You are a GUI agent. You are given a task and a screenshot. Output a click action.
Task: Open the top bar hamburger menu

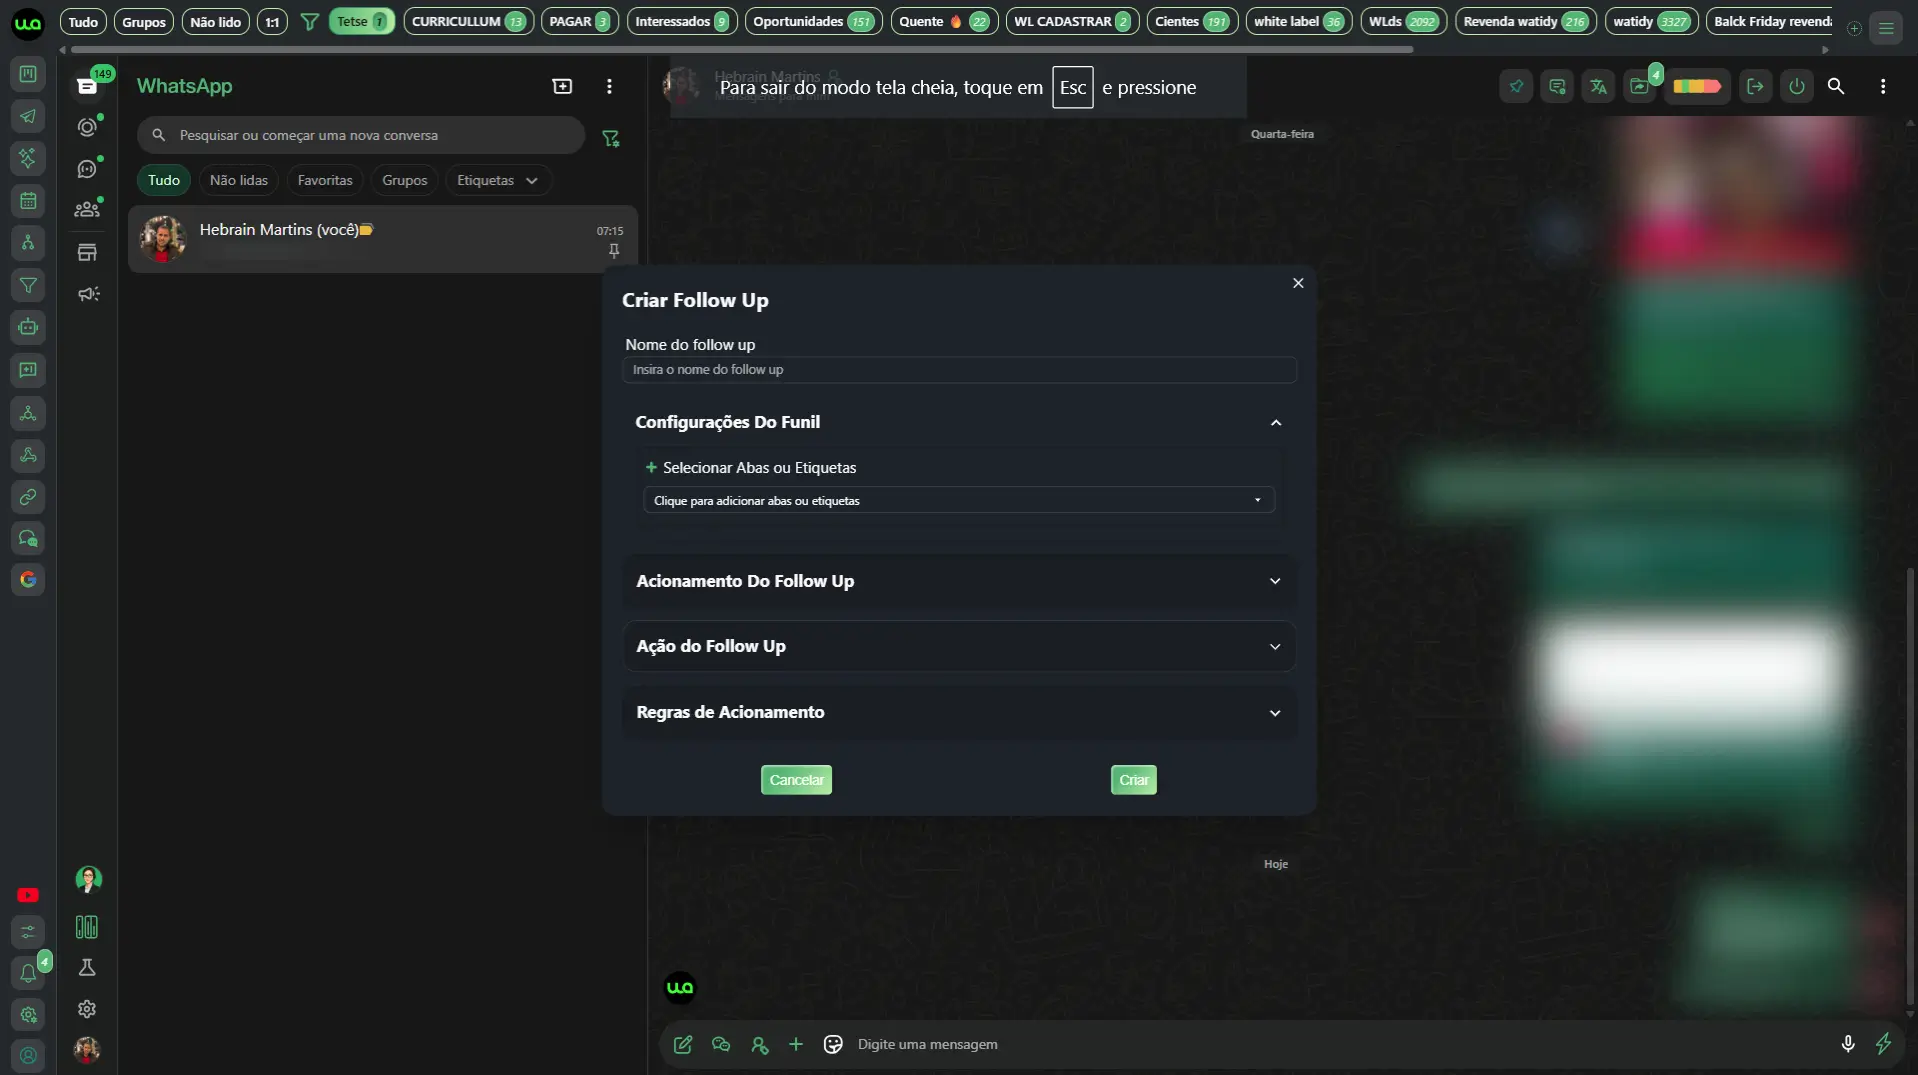point(1886,28)
